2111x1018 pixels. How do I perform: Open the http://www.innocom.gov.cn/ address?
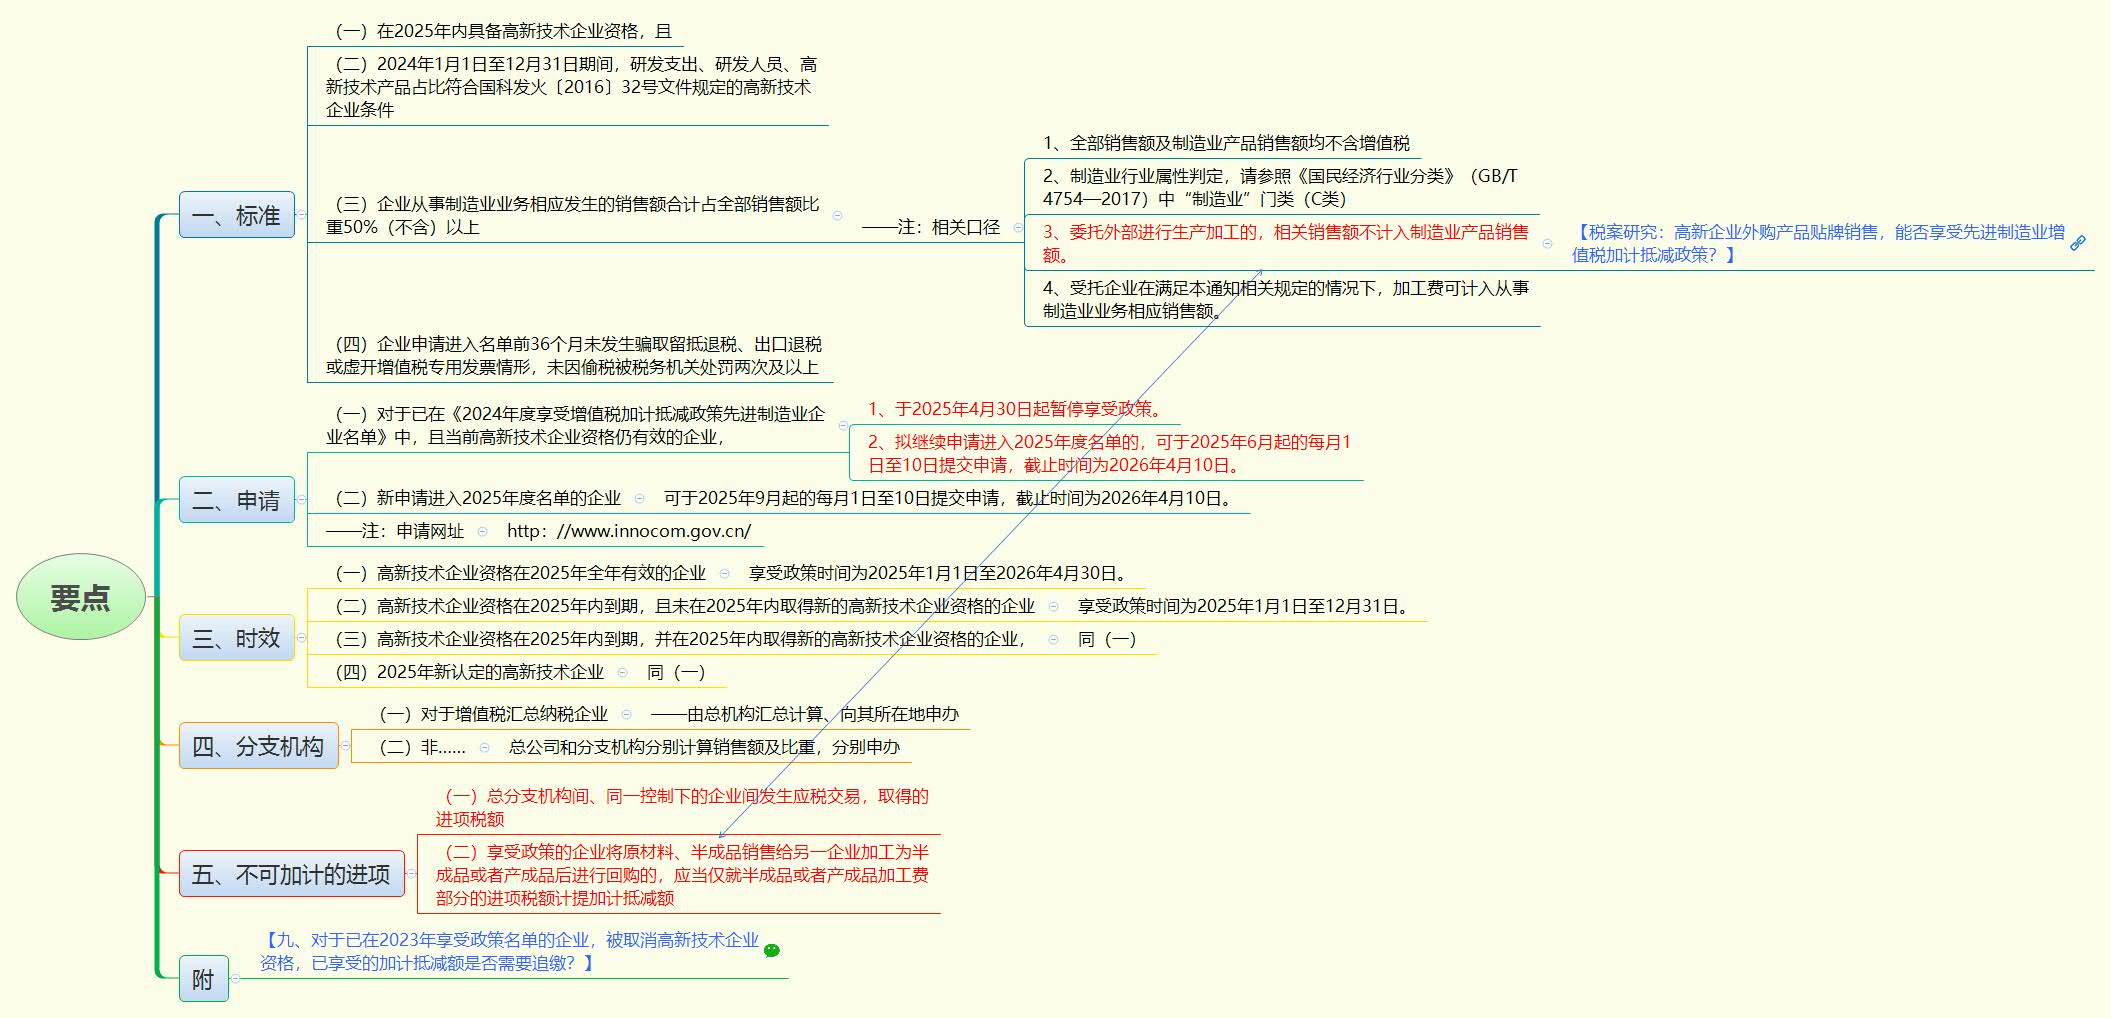click(x=629, y=531)
